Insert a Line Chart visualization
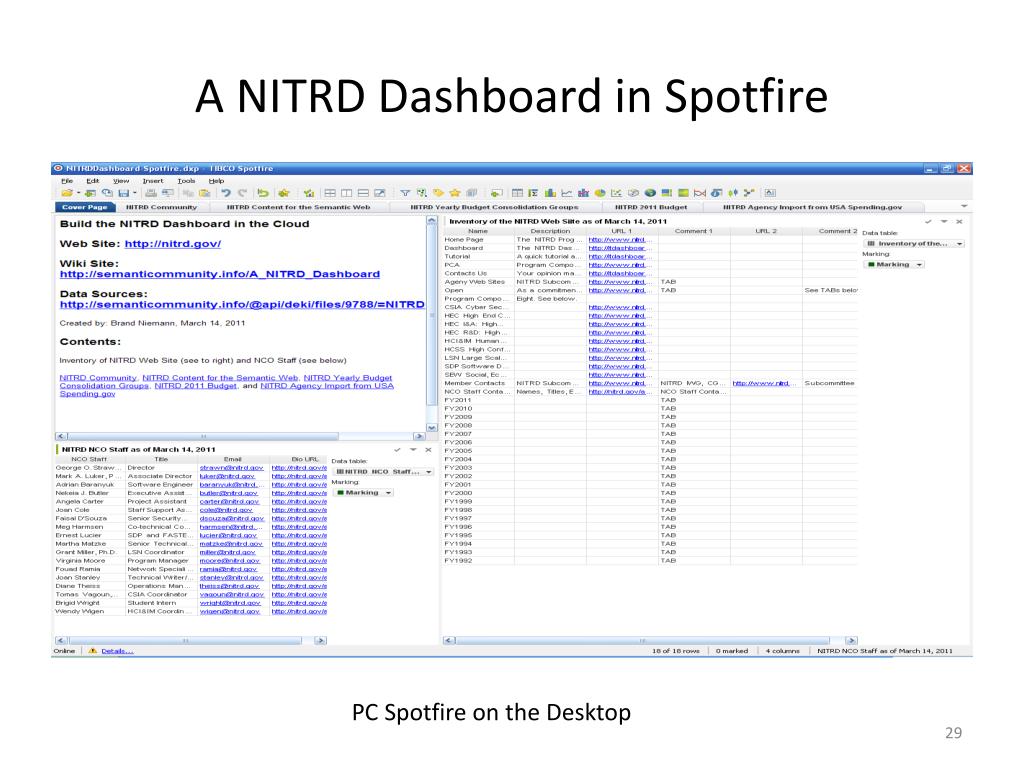The width and height of the screenshot is (1024, 768). pyautogui.click(x=567, y=193)
